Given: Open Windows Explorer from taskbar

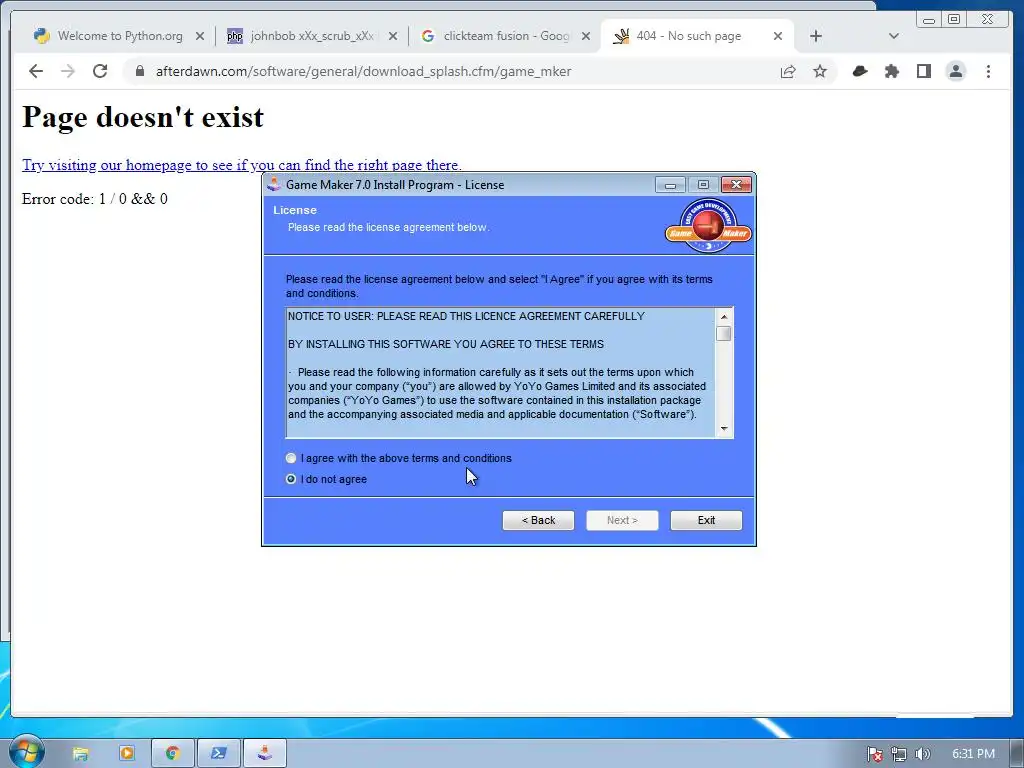Looking at the screenshot, I should [x=80, y=754].
